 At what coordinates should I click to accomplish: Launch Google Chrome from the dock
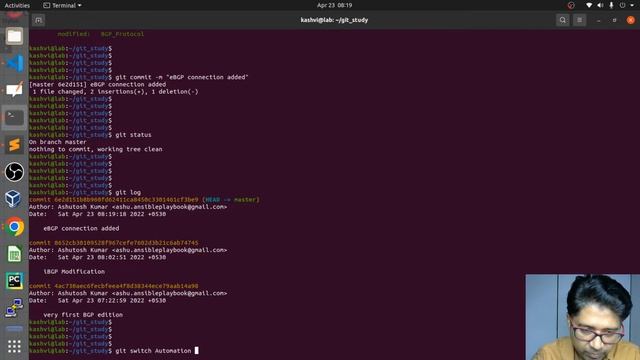(14, 227)
